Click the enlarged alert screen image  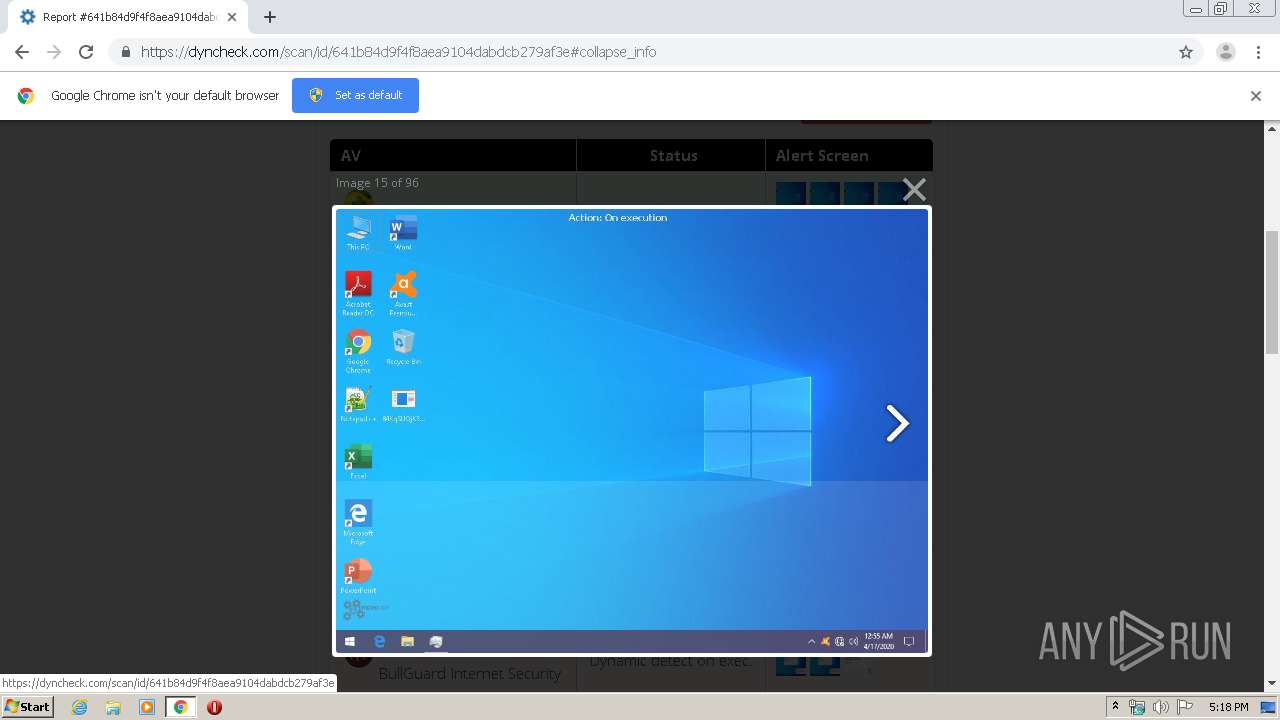(x=632, y=431)
